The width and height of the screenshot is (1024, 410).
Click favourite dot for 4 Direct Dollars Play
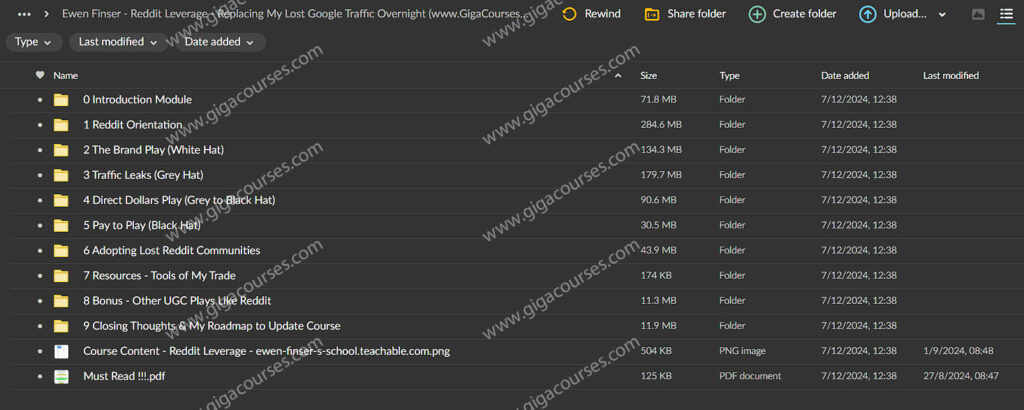pyautogui.click(x=40, y=201)
